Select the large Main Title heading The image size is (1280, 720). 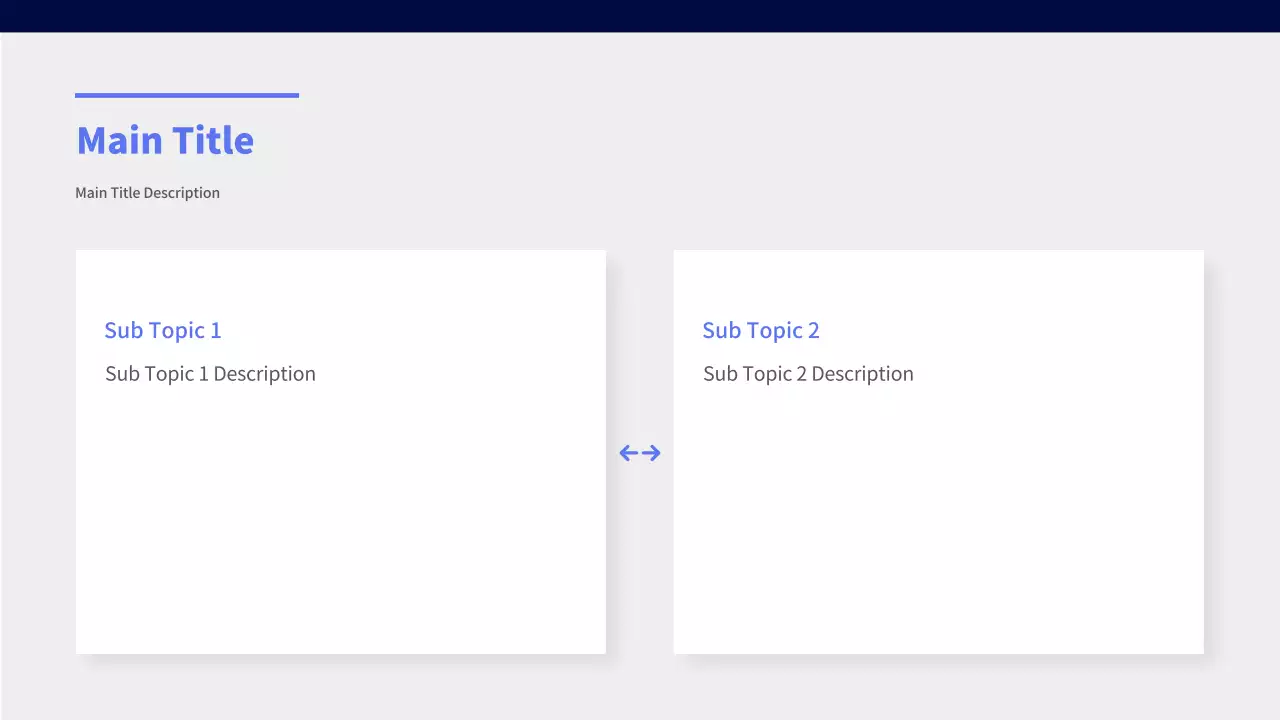pyautogui.click(x=165, y=140)
